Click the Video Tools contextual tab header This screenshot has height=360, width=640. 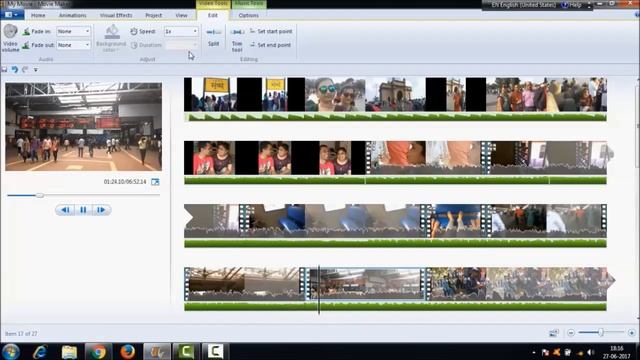[x=213, y=4]
